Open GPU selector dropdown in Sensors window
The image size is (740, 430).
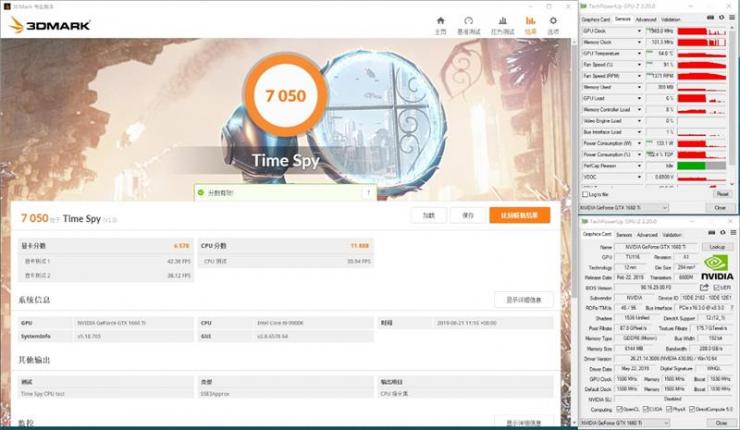pyautogui.click(x=624, y=208)
